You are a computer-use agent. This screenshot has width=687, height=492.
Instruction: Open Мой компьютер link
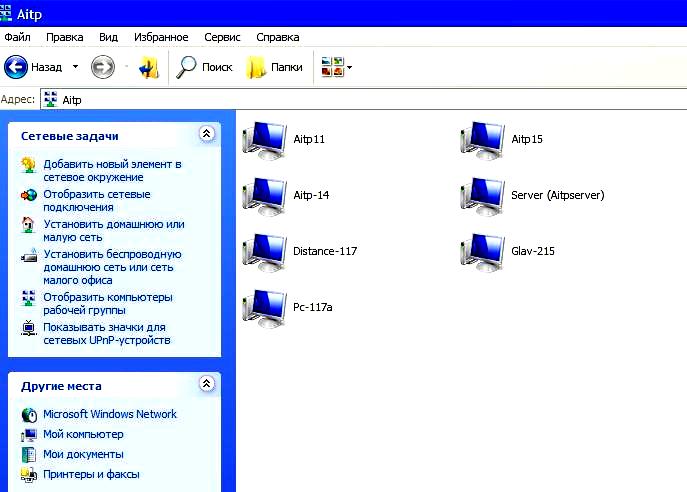[83, 434]
